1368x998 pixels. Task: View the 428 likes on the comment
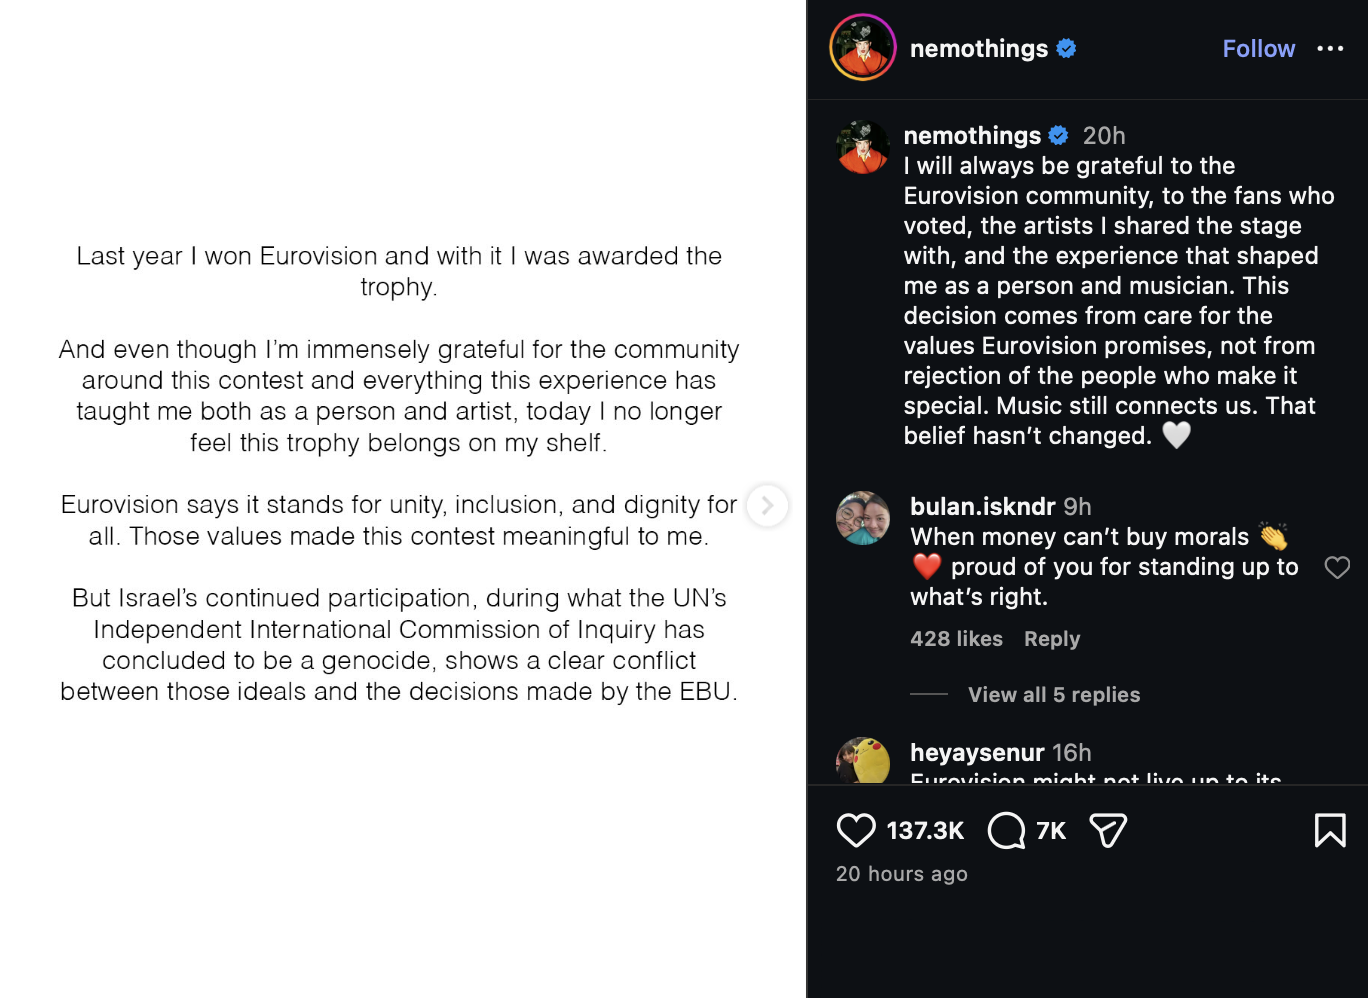tap(956, 638)
